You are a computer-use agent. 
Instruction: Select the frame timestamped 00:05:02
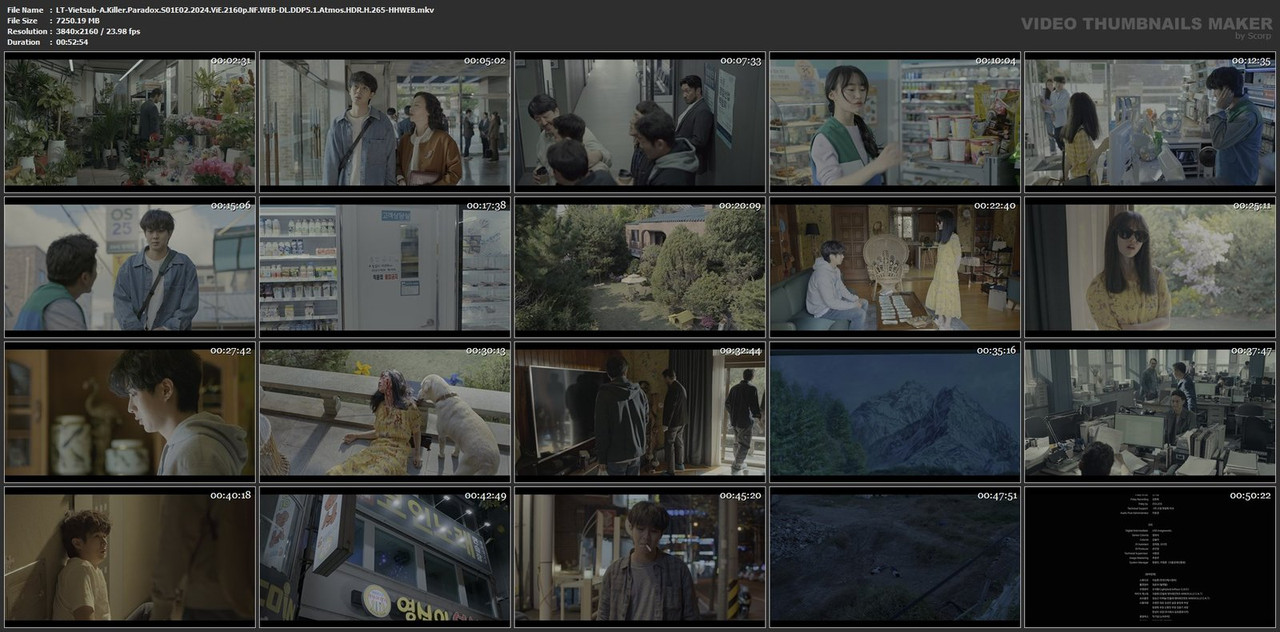[x=385, y=121]
